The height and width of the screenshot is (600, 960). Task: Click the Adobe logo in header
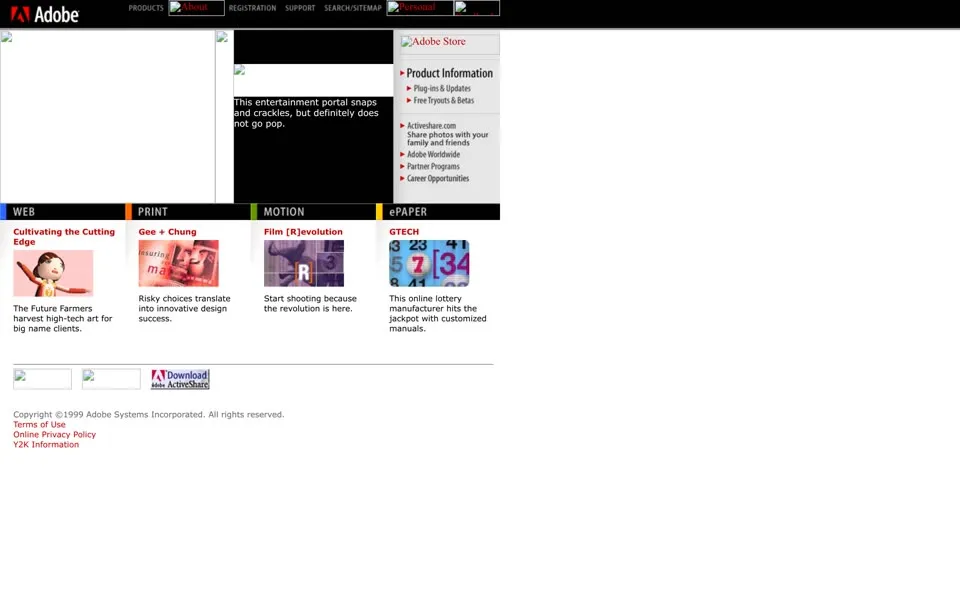pyautogui.click(x=44, y=14)
